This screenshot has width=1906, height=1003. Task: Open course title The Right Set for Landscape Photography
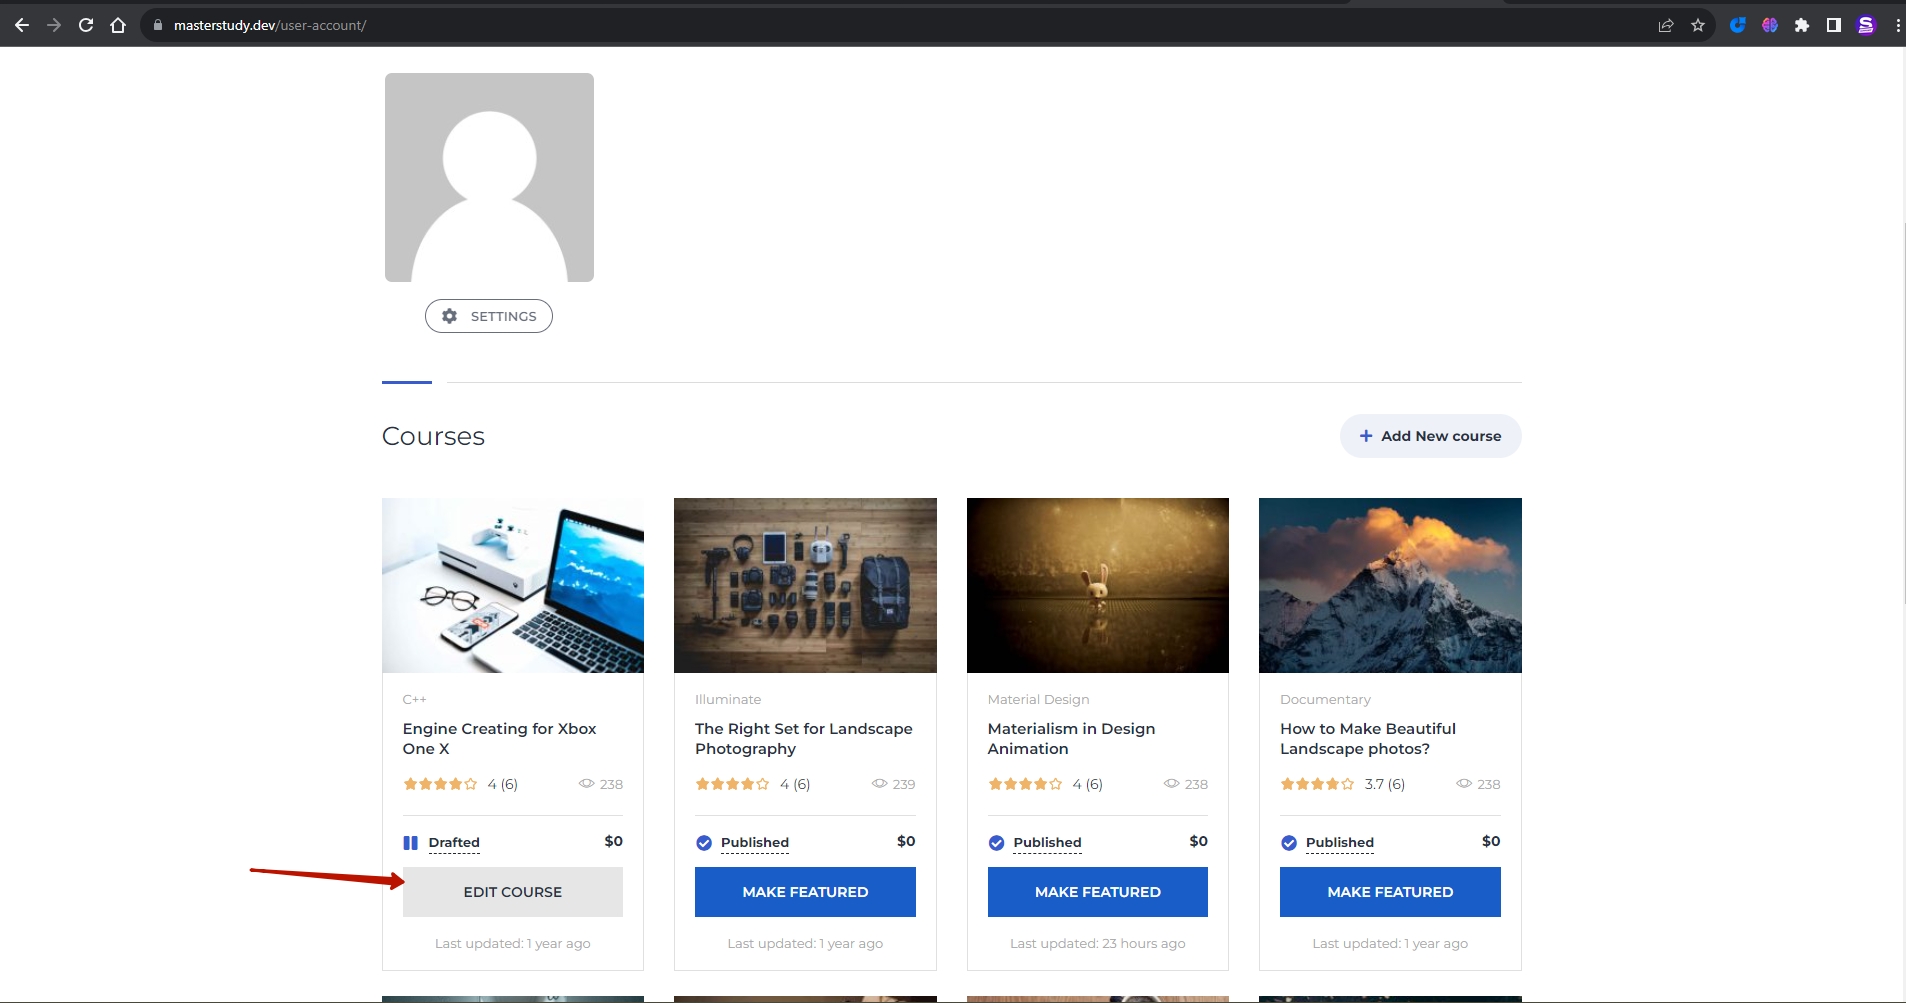pos(804,739)
